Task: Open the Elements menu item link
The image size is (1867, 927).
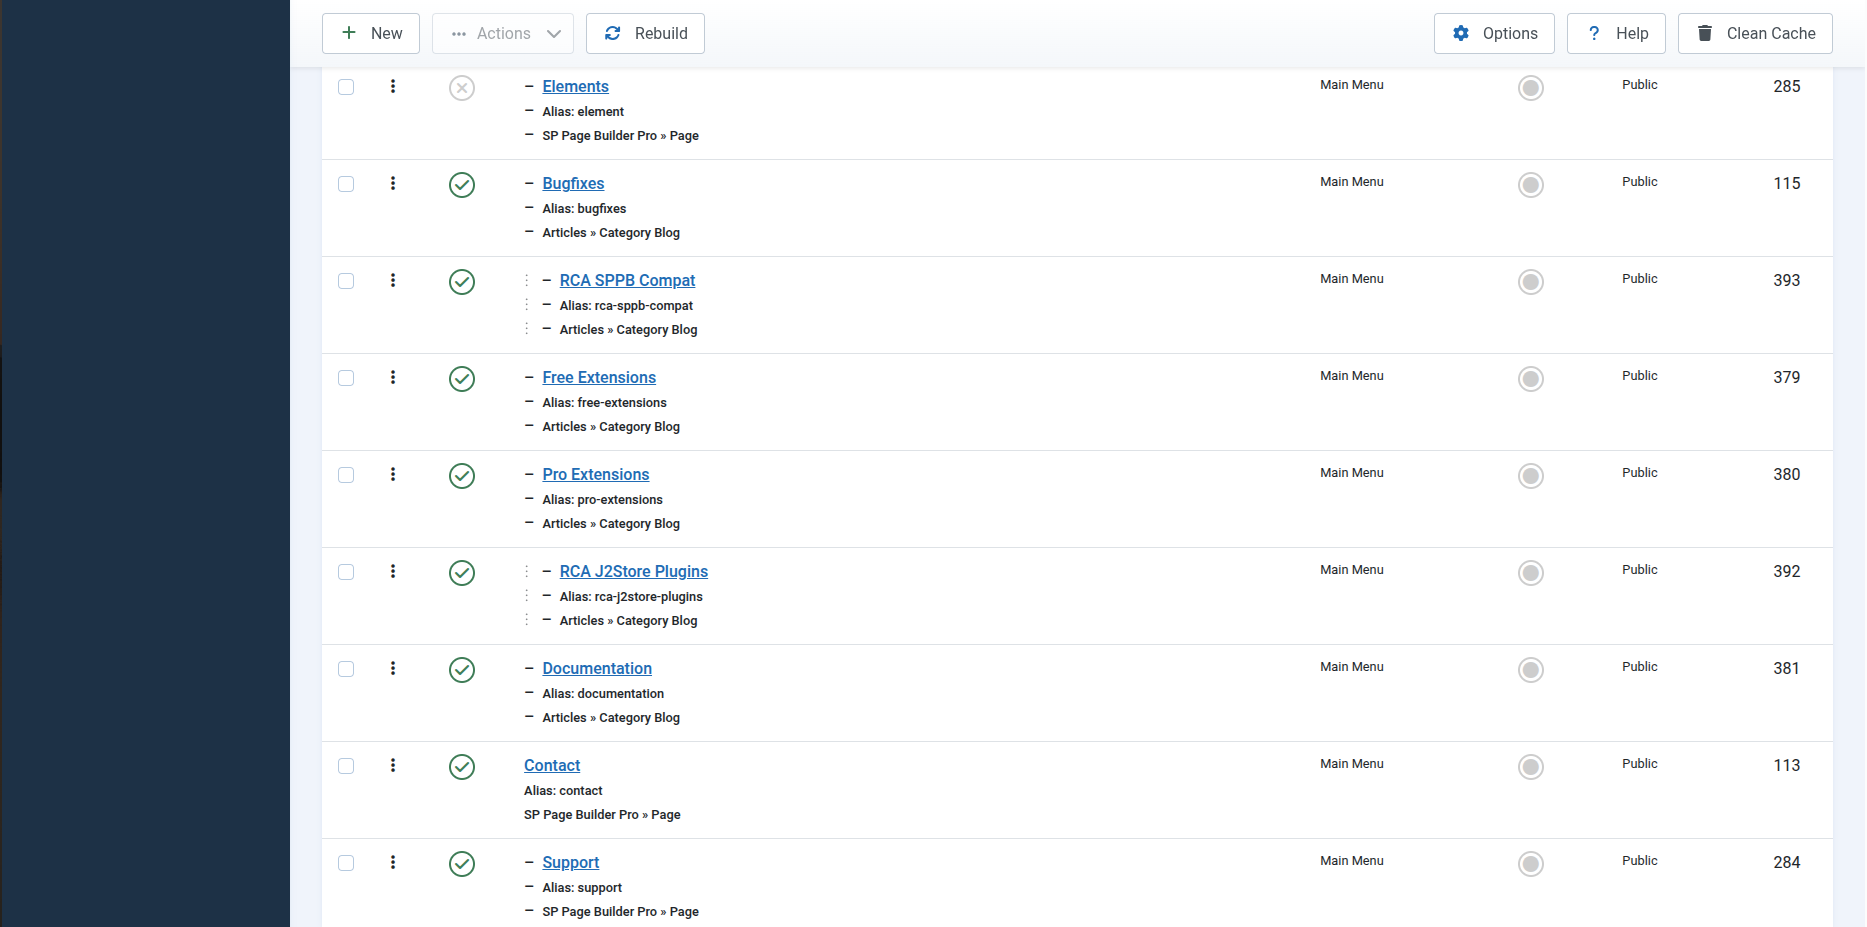Action: [x=575, y=86]
